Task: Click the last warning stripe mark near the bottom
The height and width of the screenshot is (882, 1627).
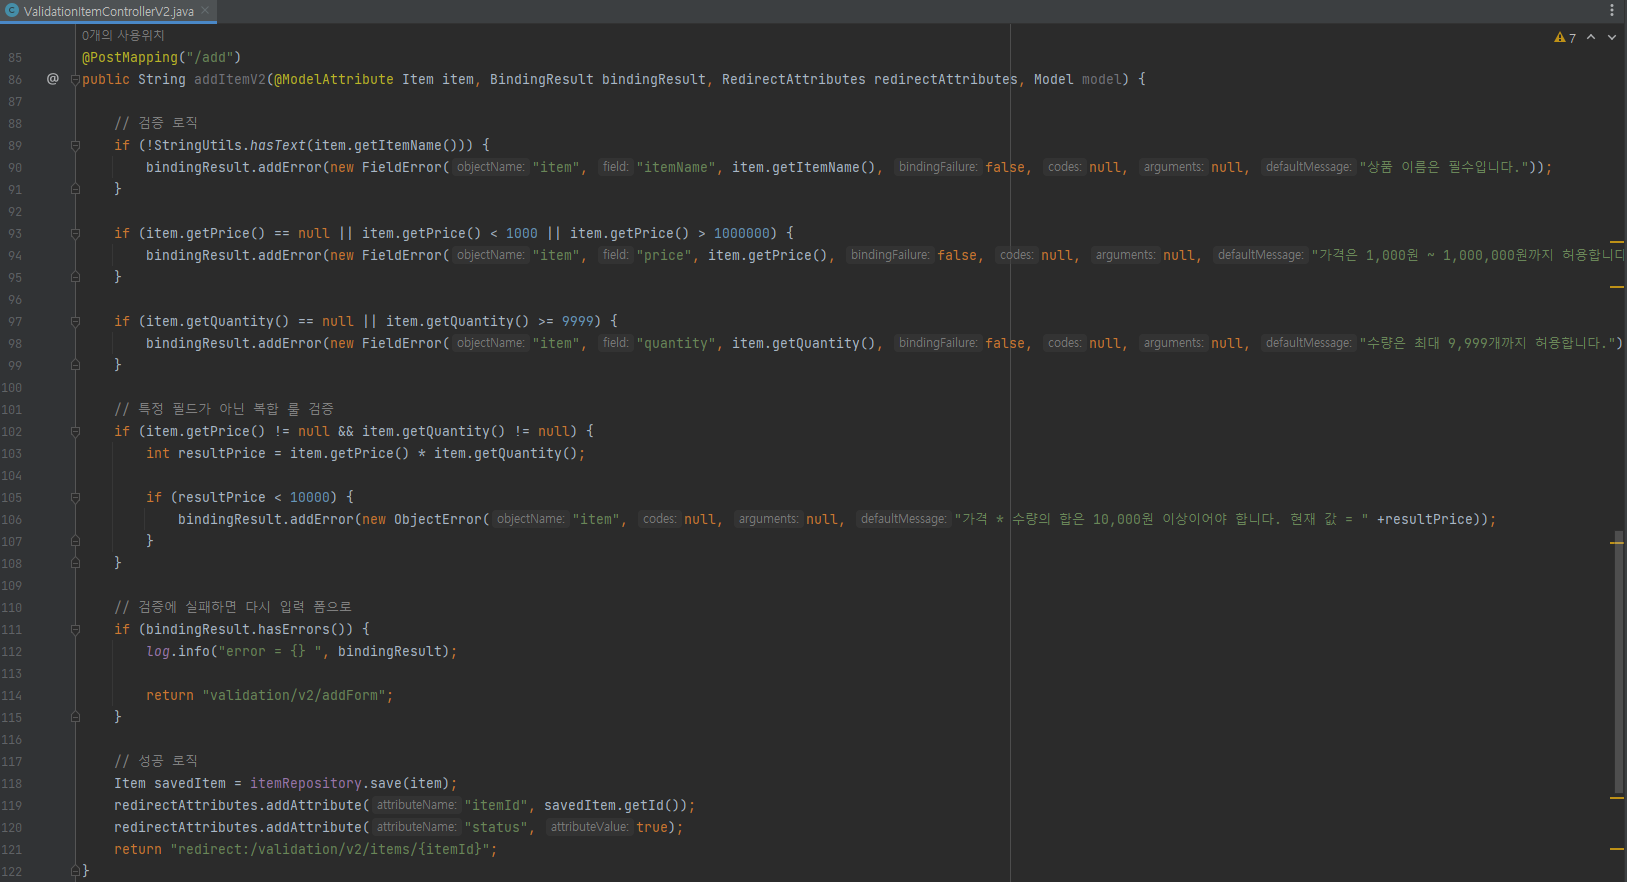Action: point(1617,849)
